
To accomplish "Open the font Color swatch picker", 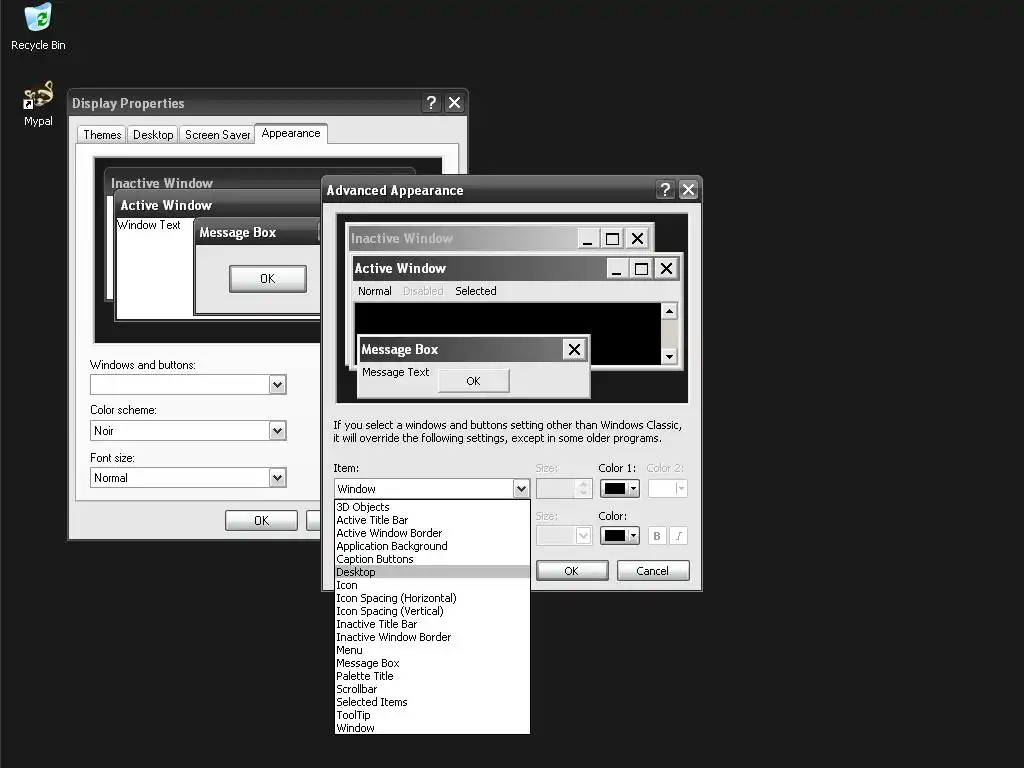I will [619, 536].
